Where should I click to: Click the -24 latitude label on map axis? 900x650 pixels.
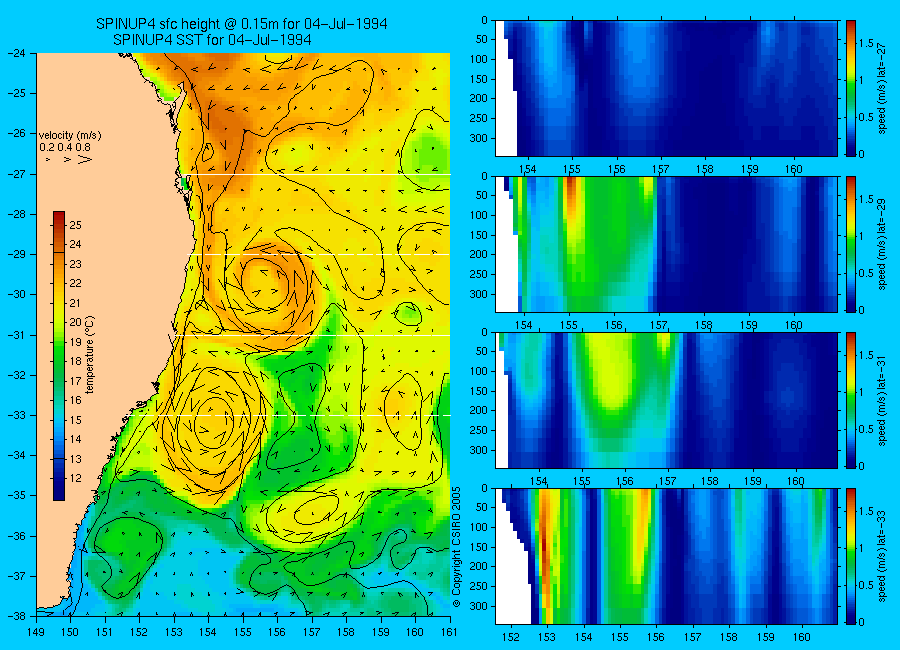(16, 53)
